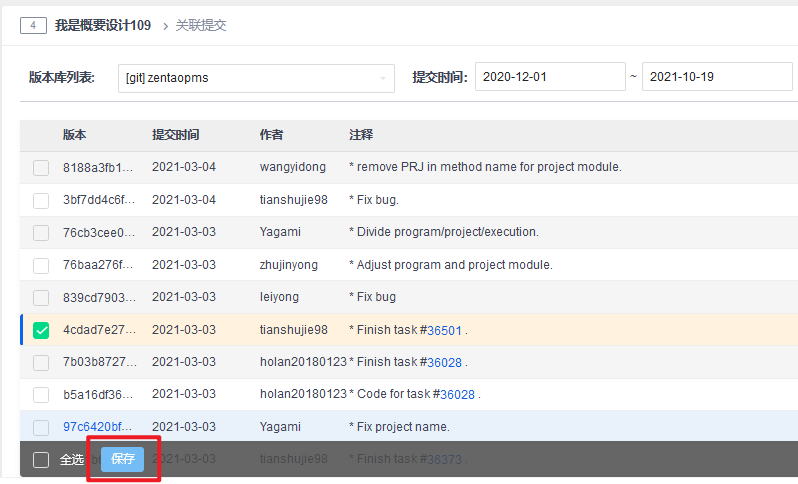Image resolution: width=798 pixels, height=484 pixels.
Task: Click the start date field 2020-12-01
Action: coord(550,77)
